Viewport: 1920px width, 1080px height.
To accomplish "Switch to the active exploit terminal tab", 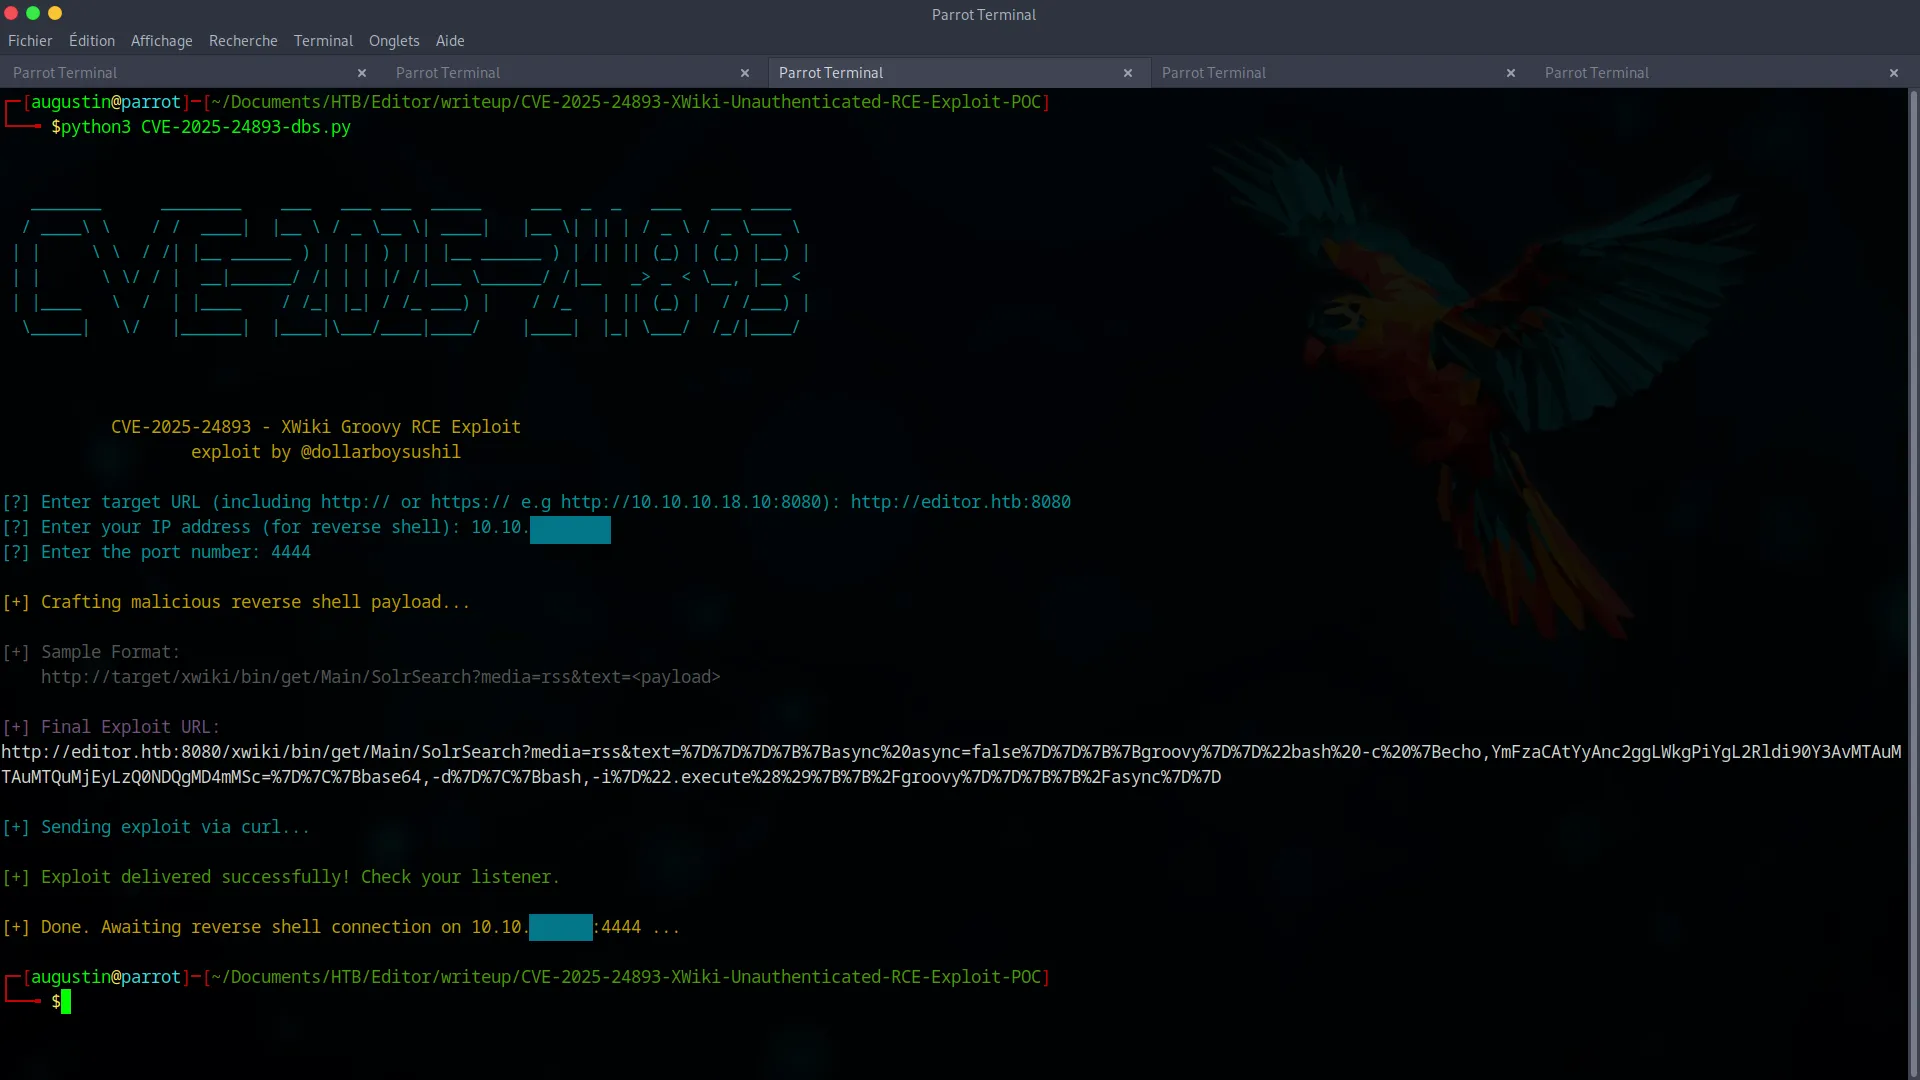I will tap(830, 72).
